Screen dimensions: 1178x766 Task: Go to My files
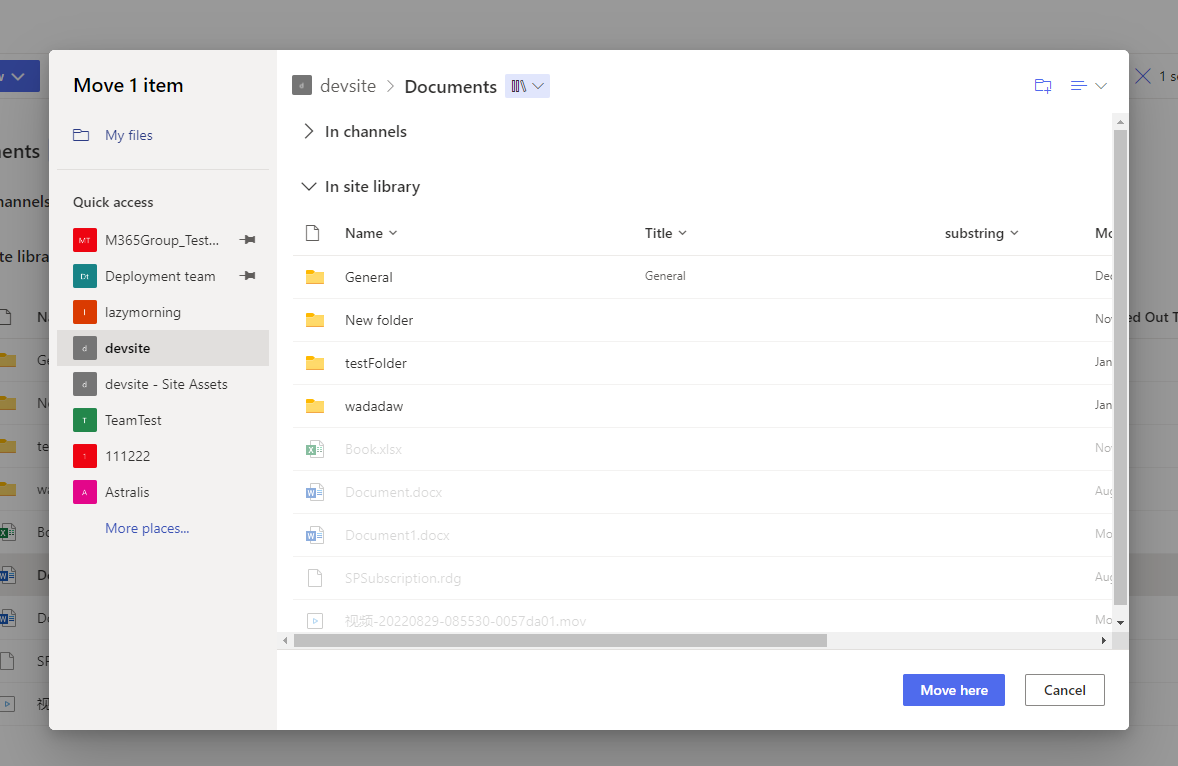[x=128, y=134]
